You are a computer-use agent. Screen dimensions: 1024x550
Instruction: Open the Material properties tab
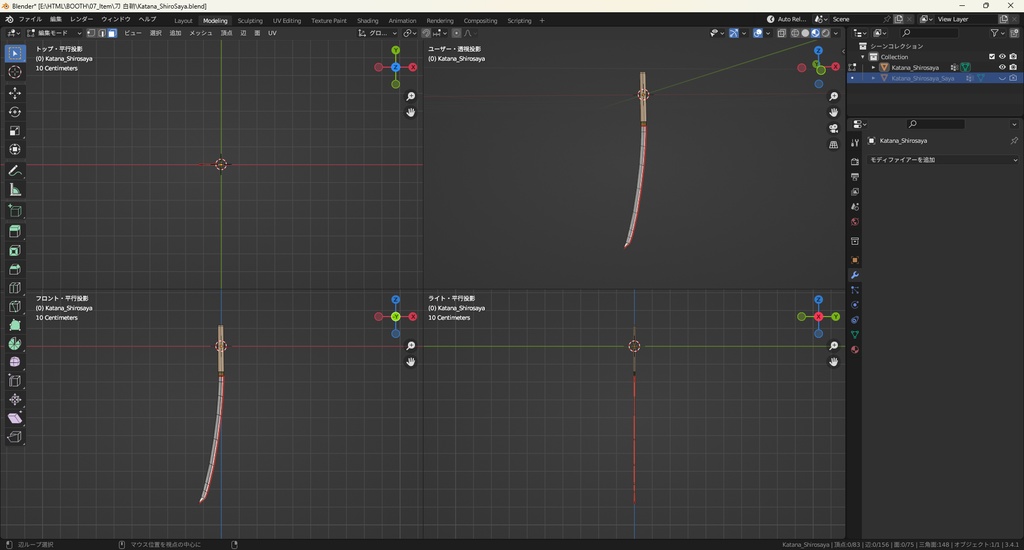coord(855,349)
